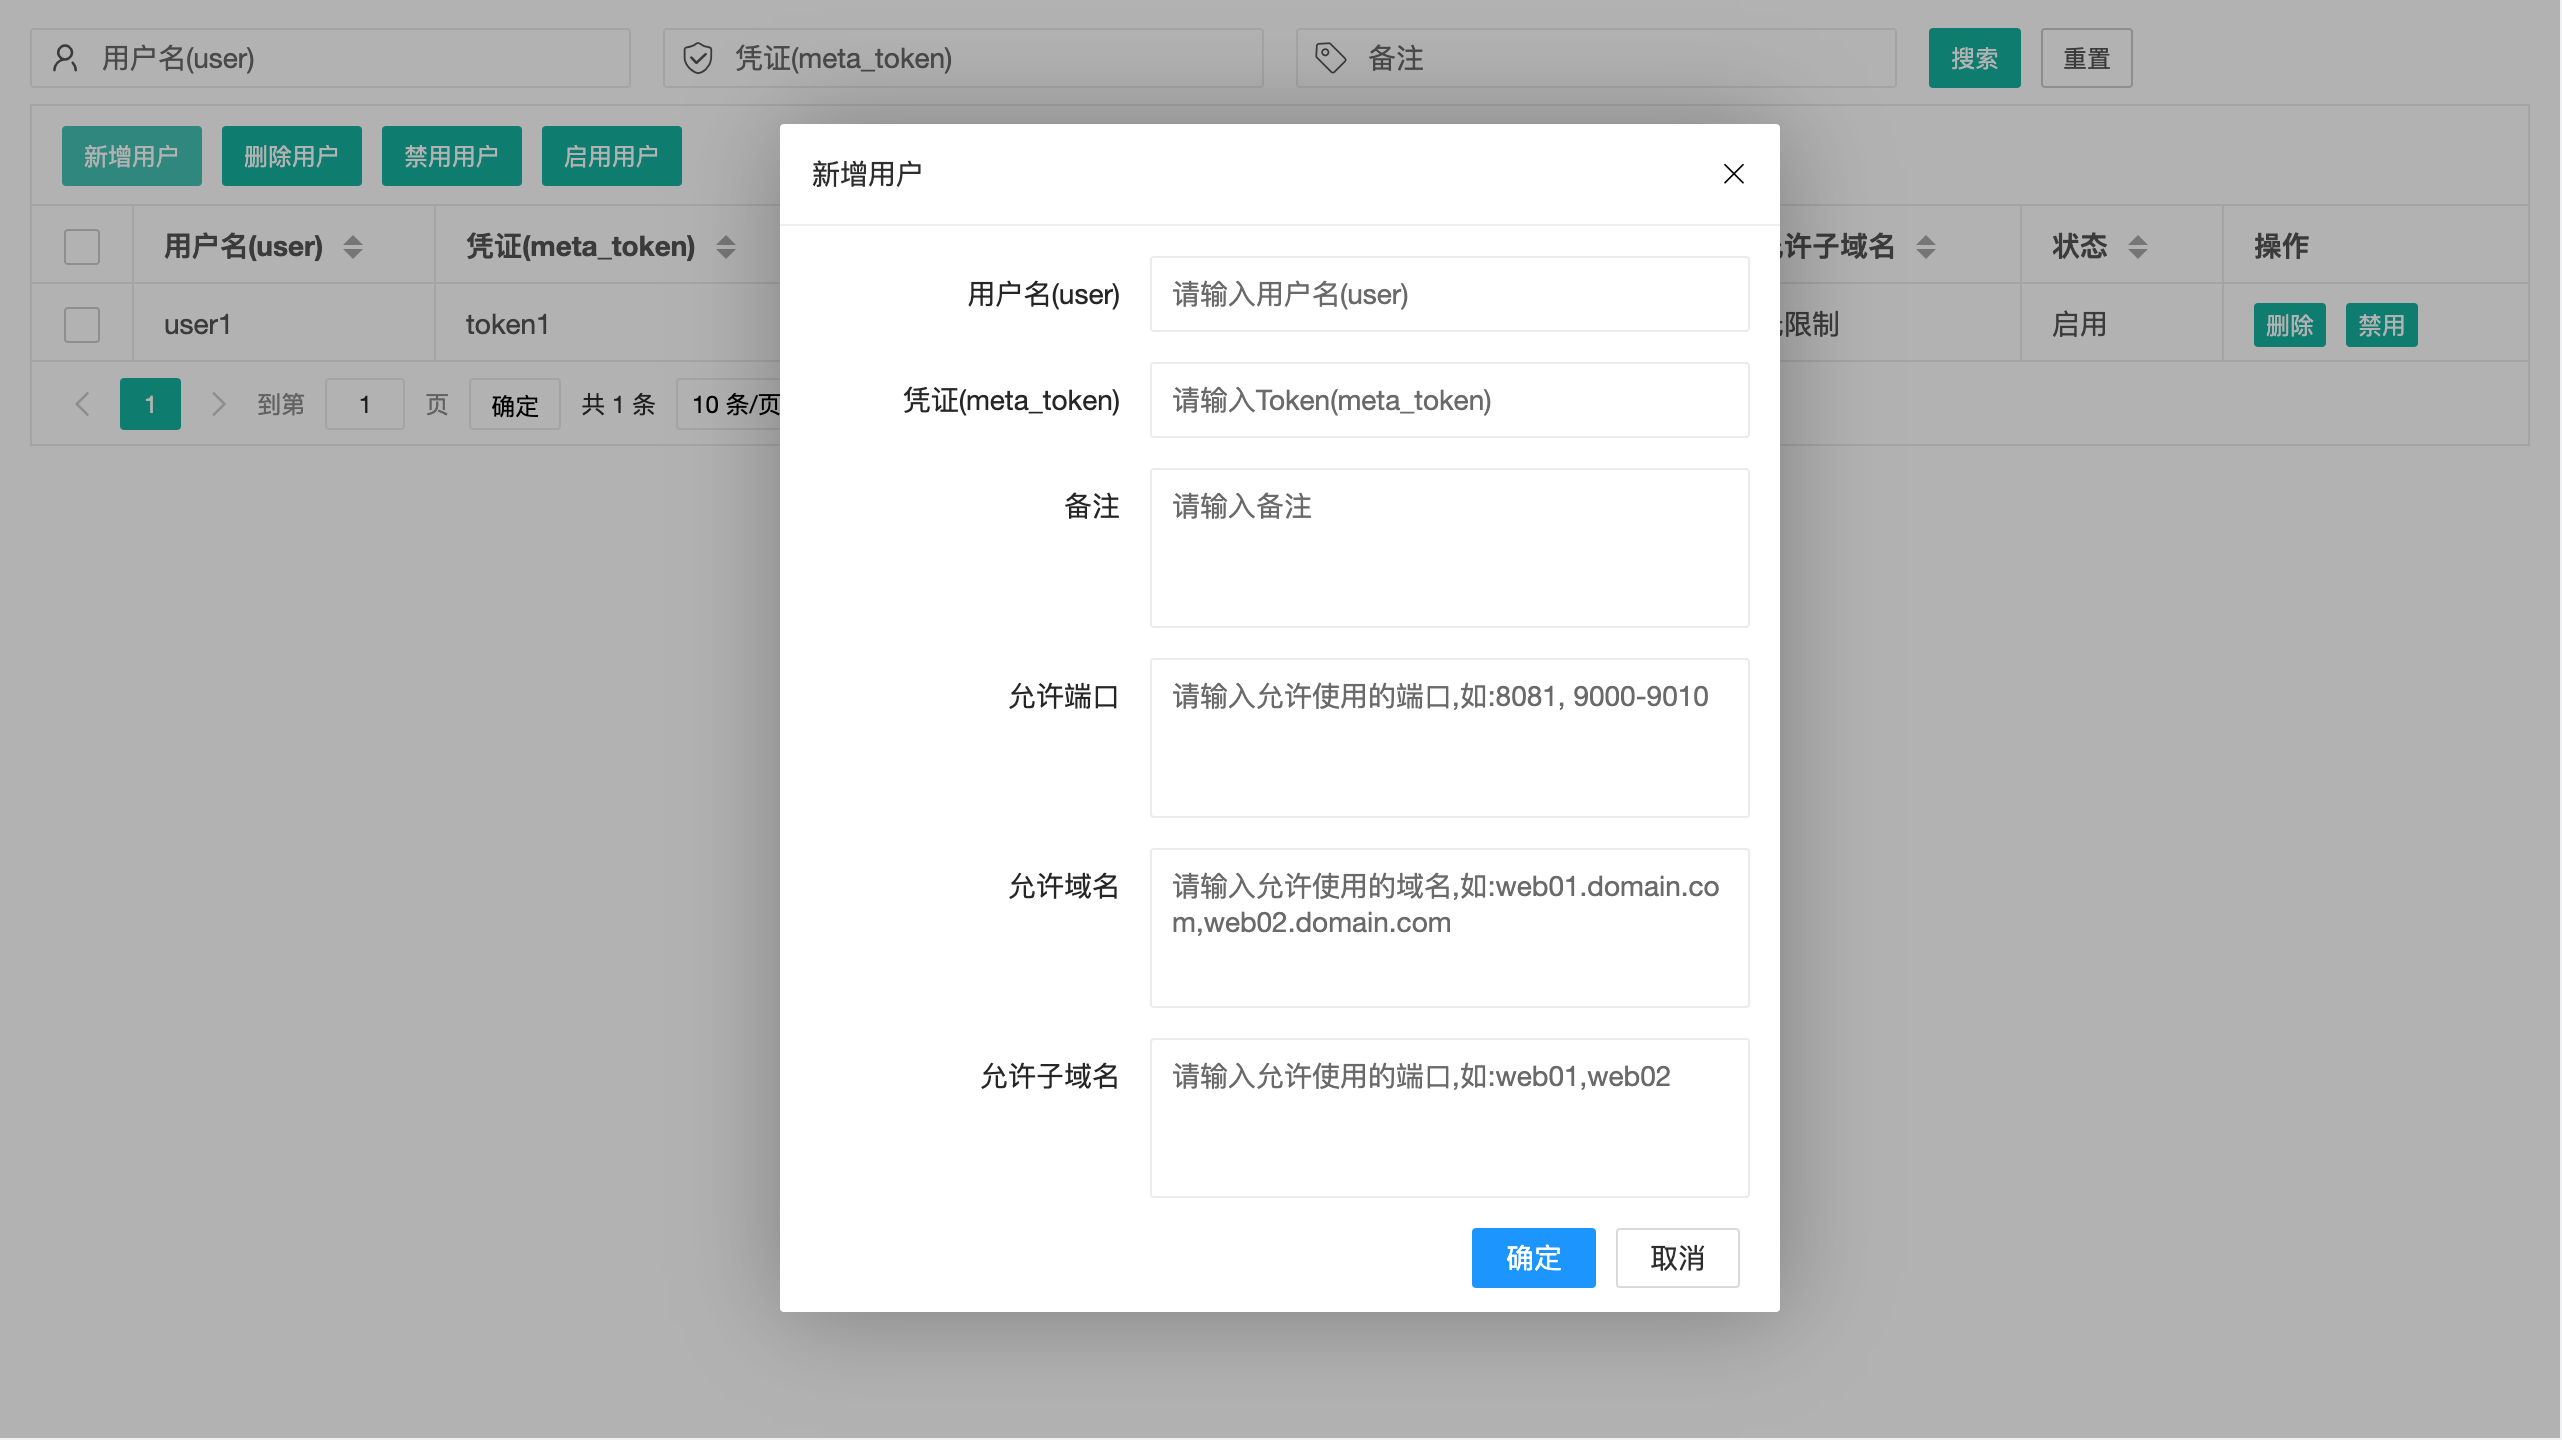Click the 搜索 search button

click(1973, 58)
